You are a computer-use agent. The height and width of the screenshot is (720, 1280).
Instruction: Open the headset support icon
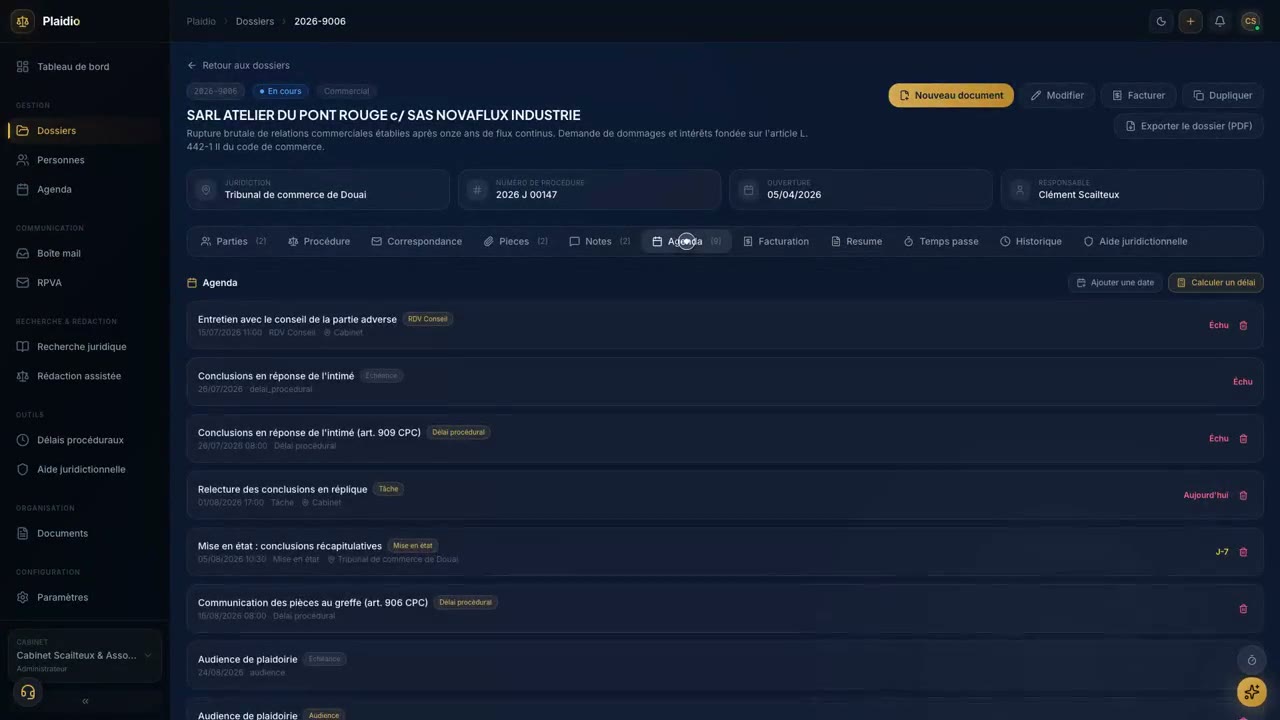(28, 692)
